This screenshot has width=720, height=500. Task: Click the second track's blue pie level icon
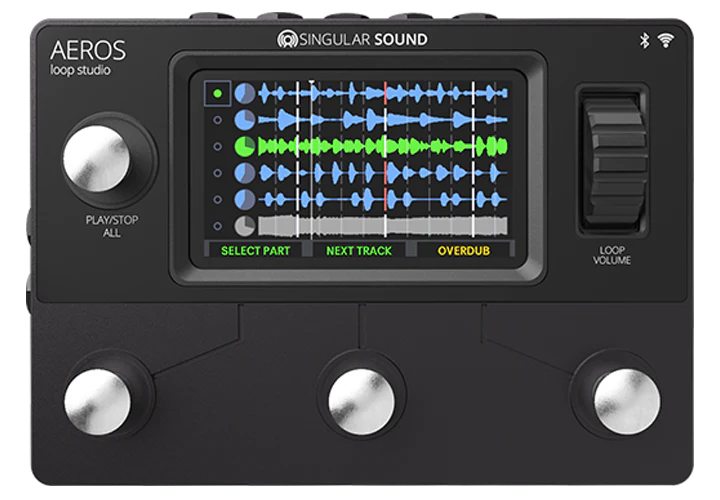point(245,120)
